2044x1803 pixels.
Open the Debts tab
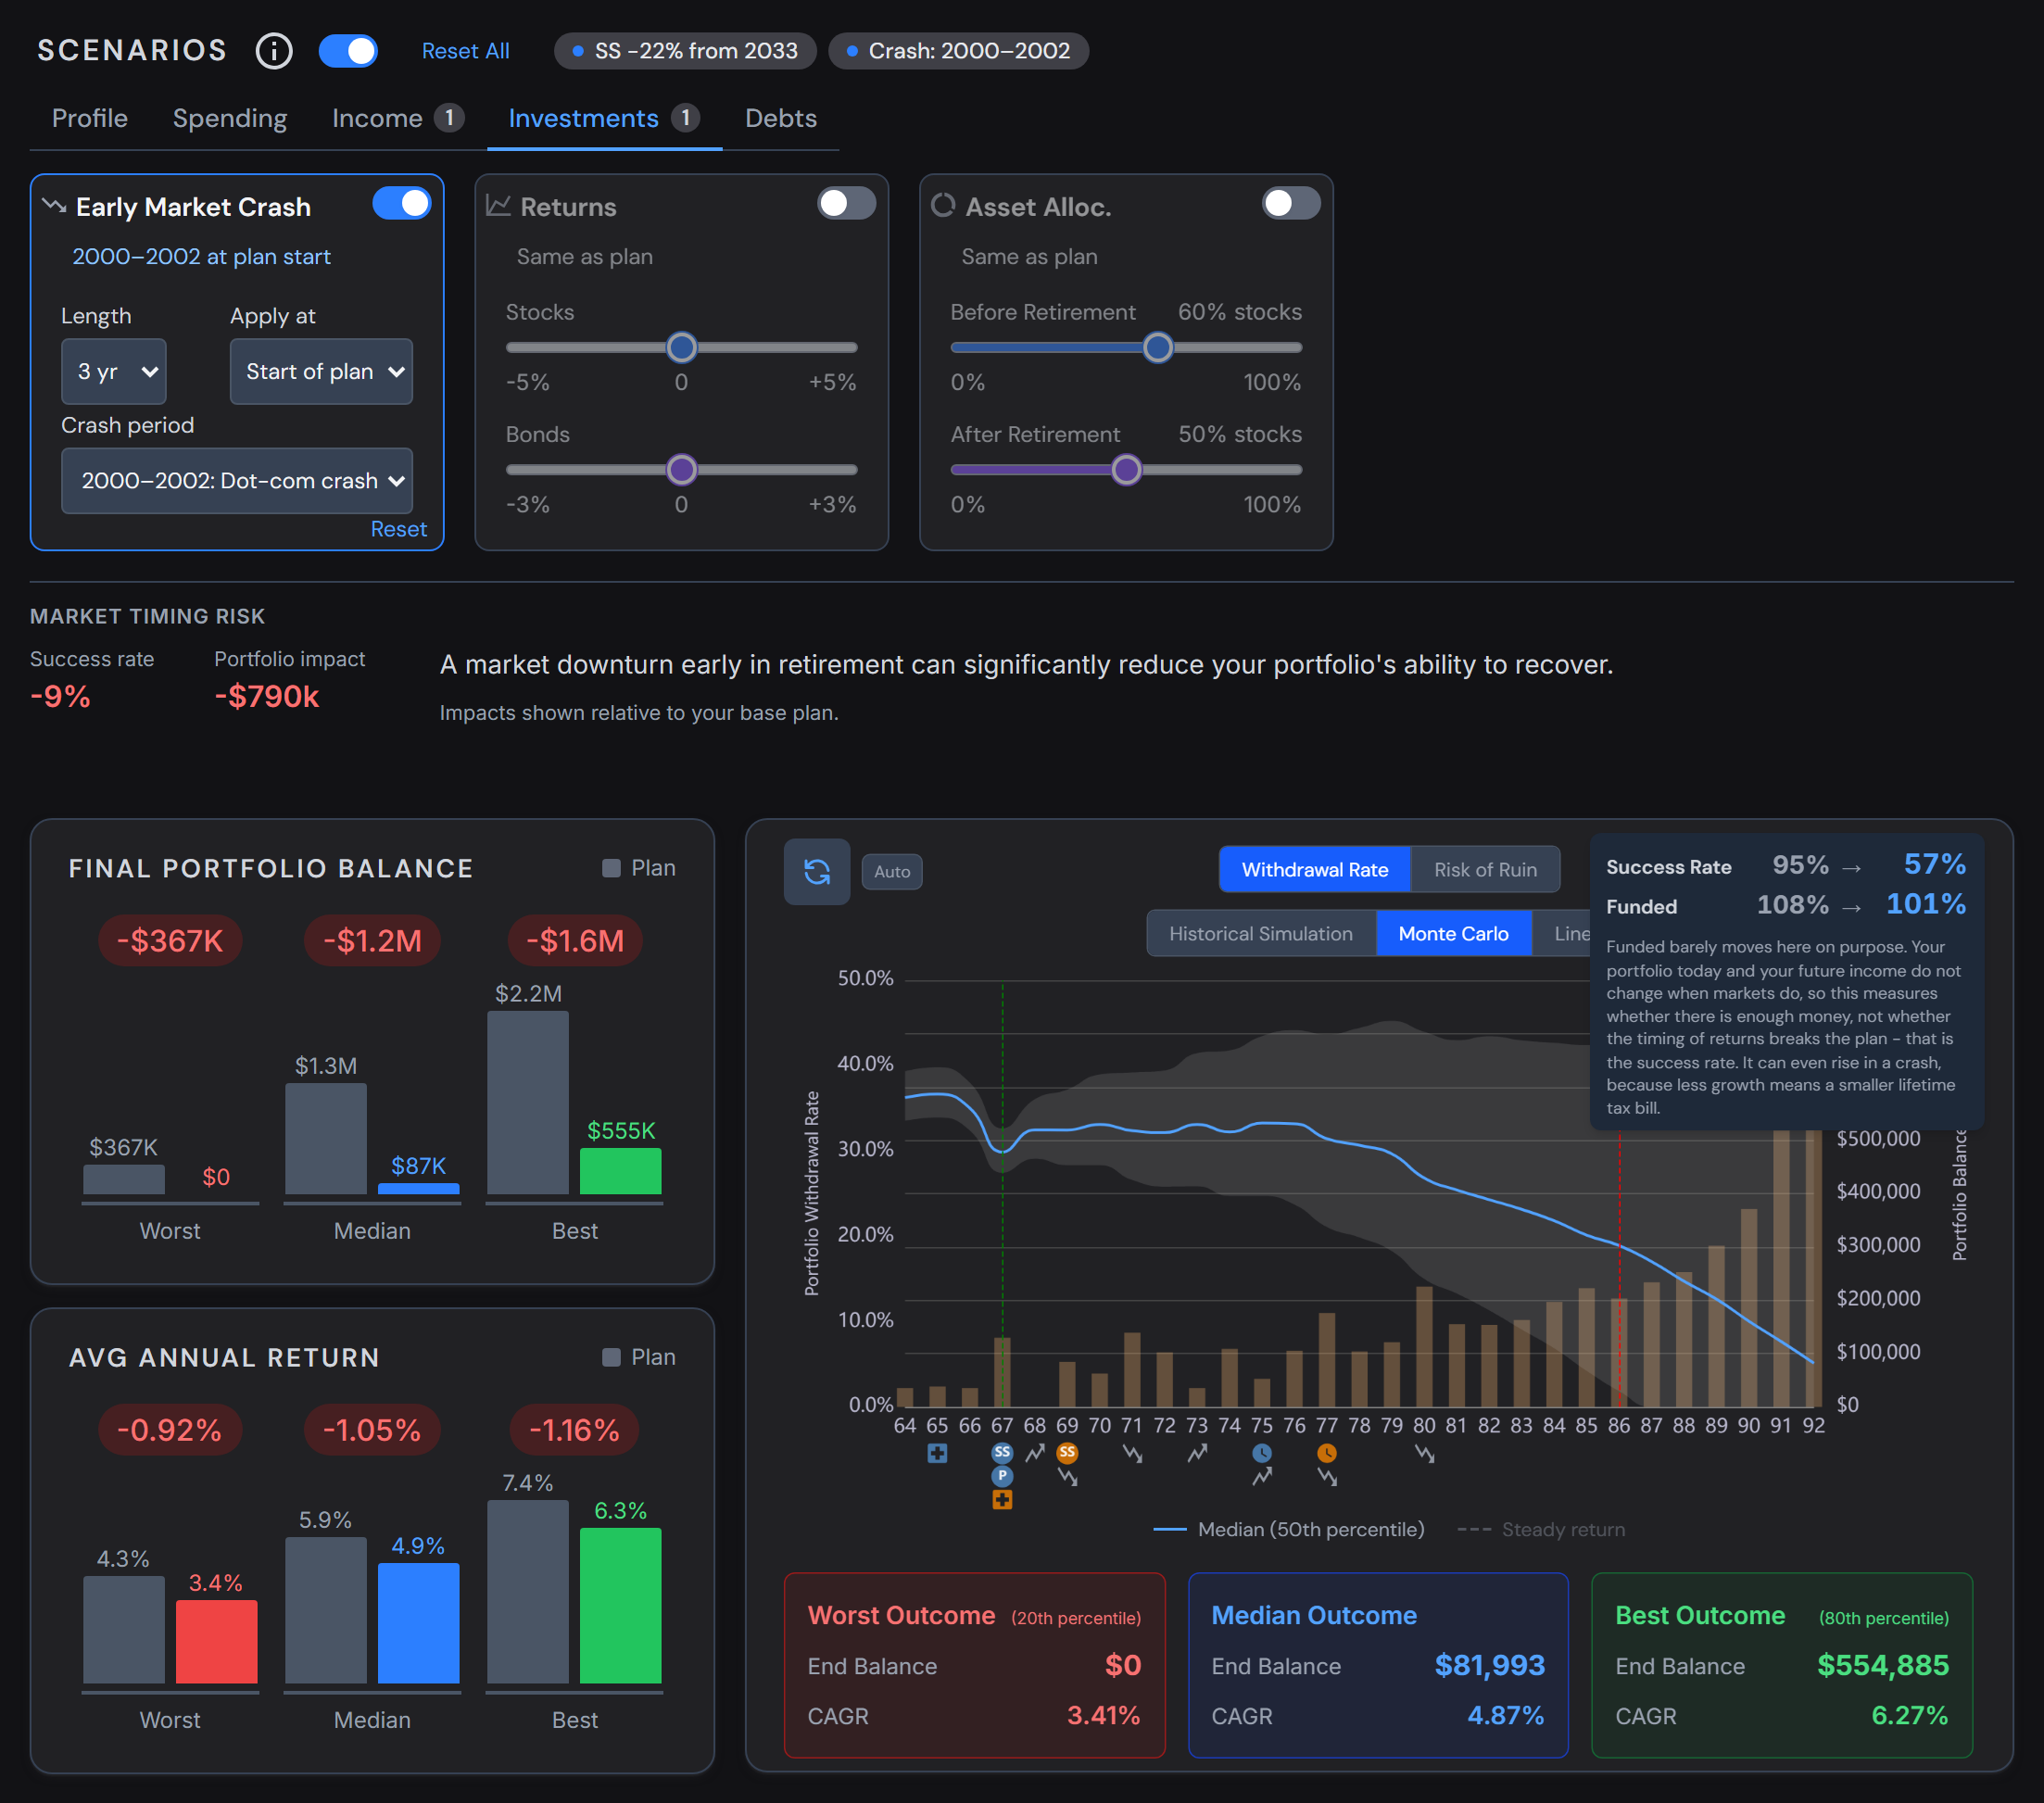click(781, 118)
